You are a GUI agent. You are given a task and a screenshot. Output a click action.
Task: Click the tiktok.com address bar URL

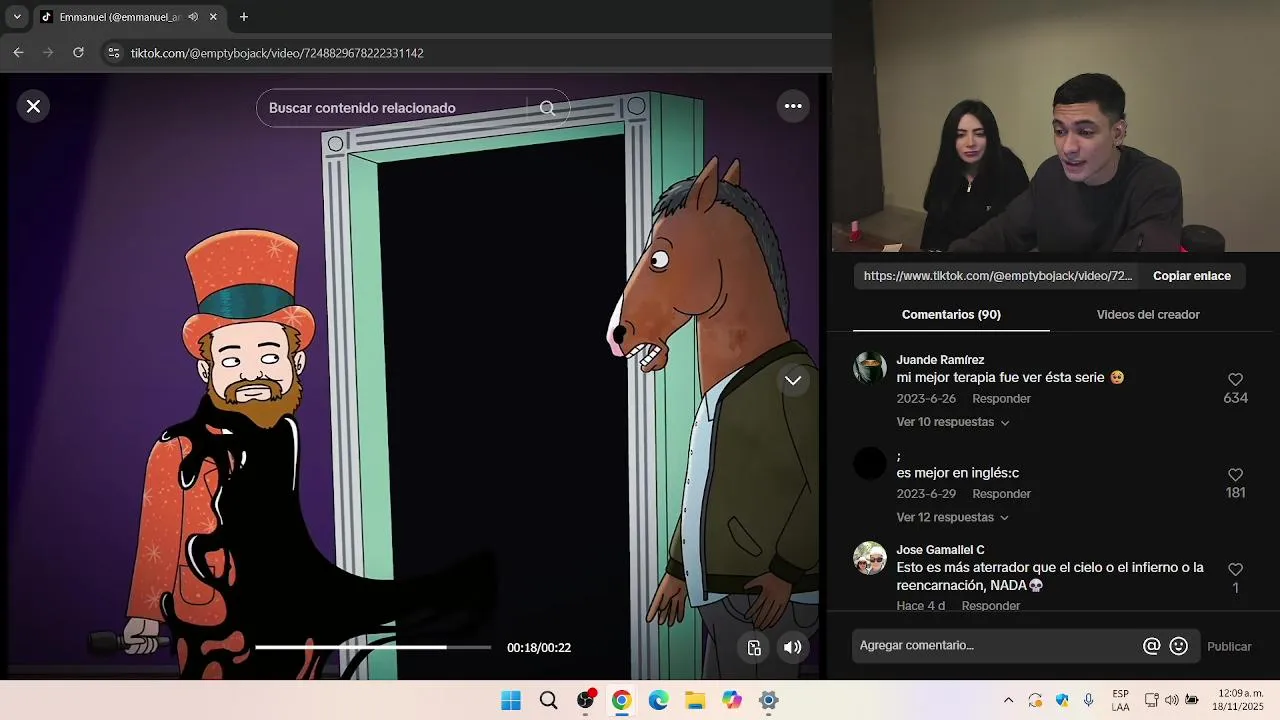(x=277, y=53)
